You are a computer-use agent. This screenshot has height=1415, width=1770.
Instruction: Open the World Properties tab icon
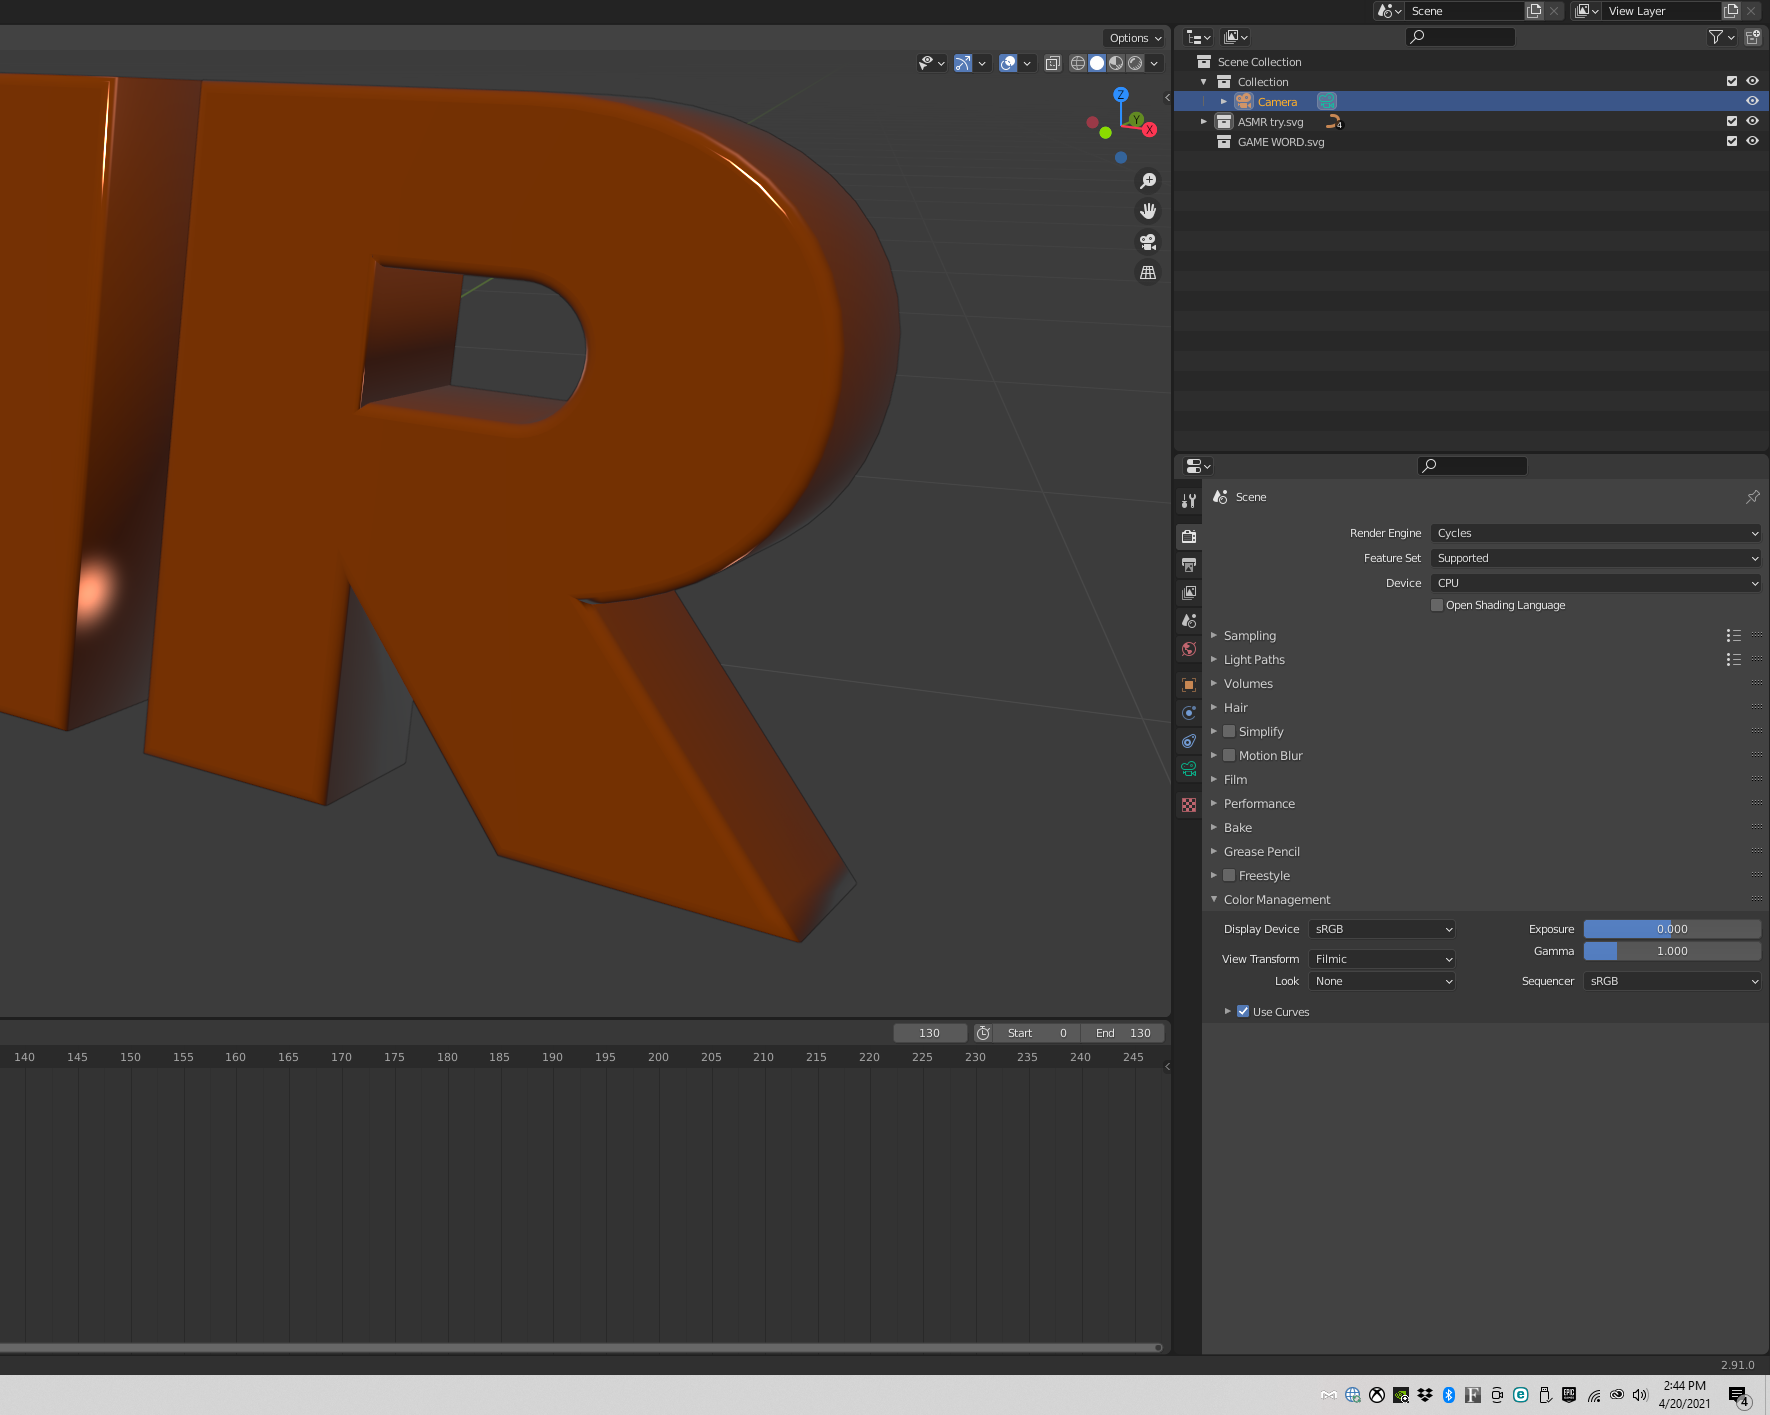(1189, 649)
